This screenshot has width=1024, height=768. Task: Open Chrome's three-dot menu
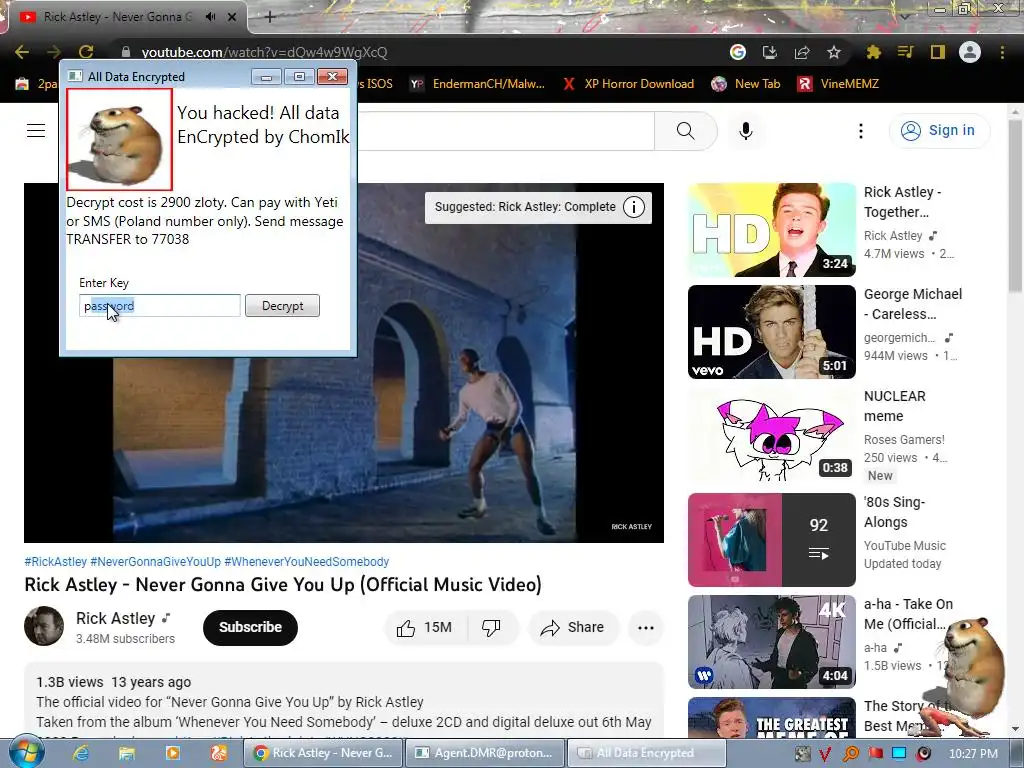(1002, 52)
